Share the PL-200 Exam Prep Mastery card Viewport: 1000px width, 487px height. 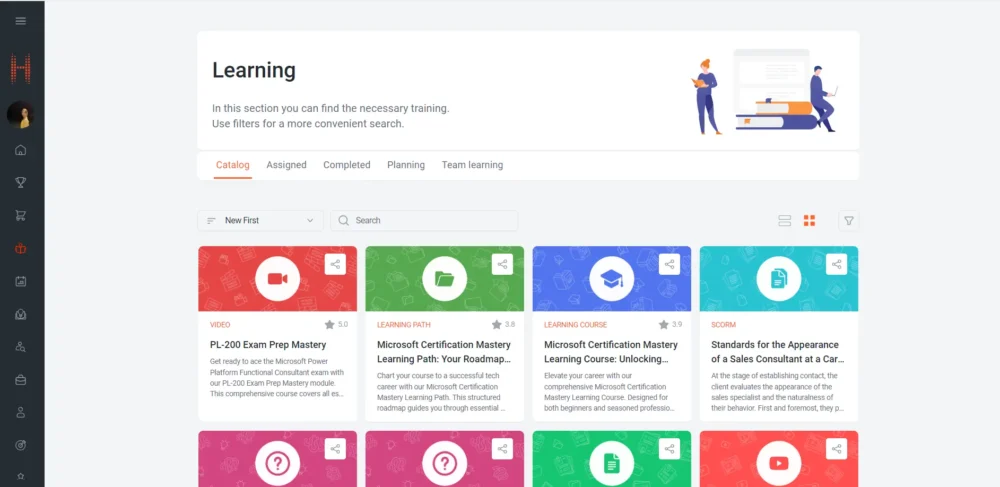(336, 265)
